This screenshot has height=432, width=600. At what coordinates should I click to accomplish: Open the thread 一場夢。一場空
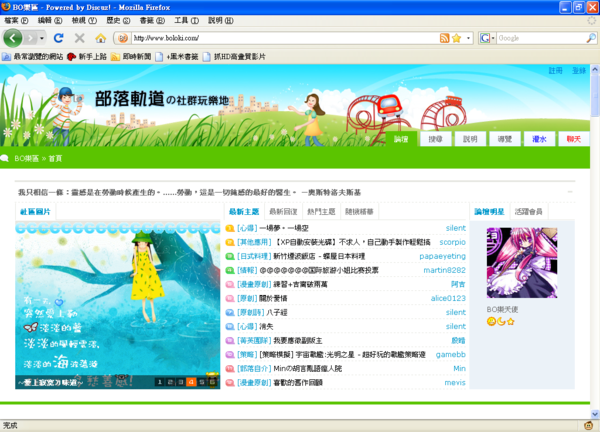pos(284,228)
